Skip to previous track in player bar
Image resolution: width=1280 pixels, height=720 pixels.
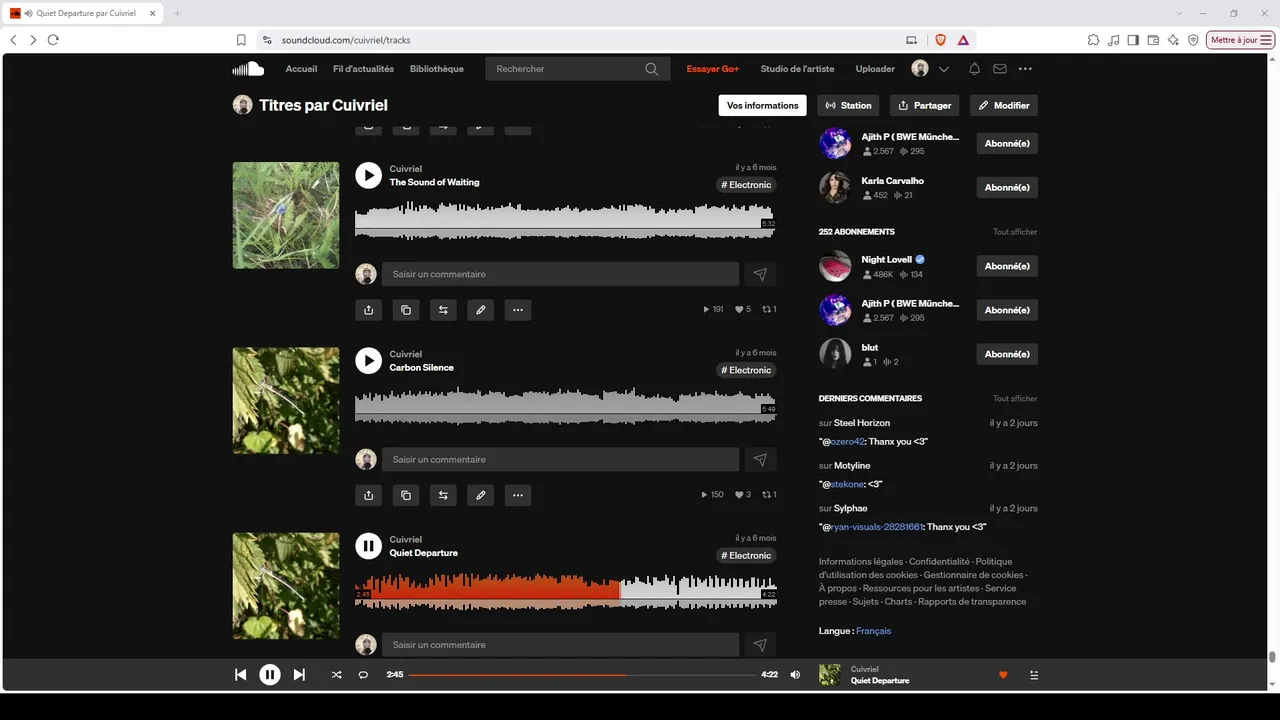point(240,675)
